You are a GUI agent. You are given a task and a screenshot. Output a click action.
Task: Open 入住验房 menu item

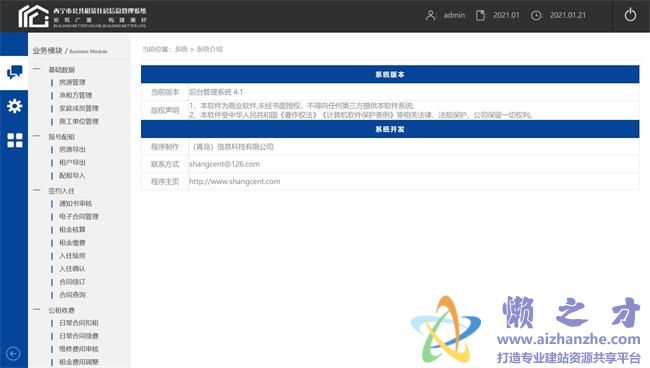coord(72,256)
